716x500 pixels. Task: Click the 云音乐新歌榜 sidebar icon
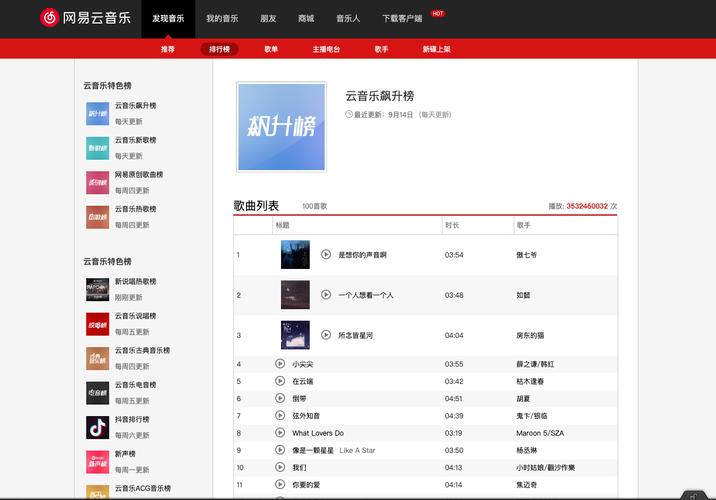(97, 148)
